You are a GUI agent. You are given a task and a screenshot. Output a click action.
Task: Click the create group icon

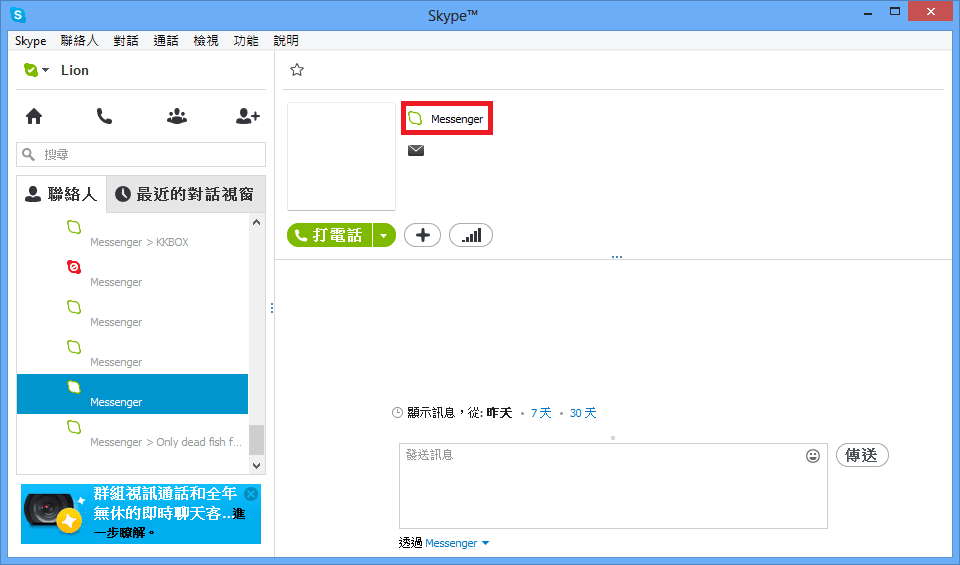point(177,116)
